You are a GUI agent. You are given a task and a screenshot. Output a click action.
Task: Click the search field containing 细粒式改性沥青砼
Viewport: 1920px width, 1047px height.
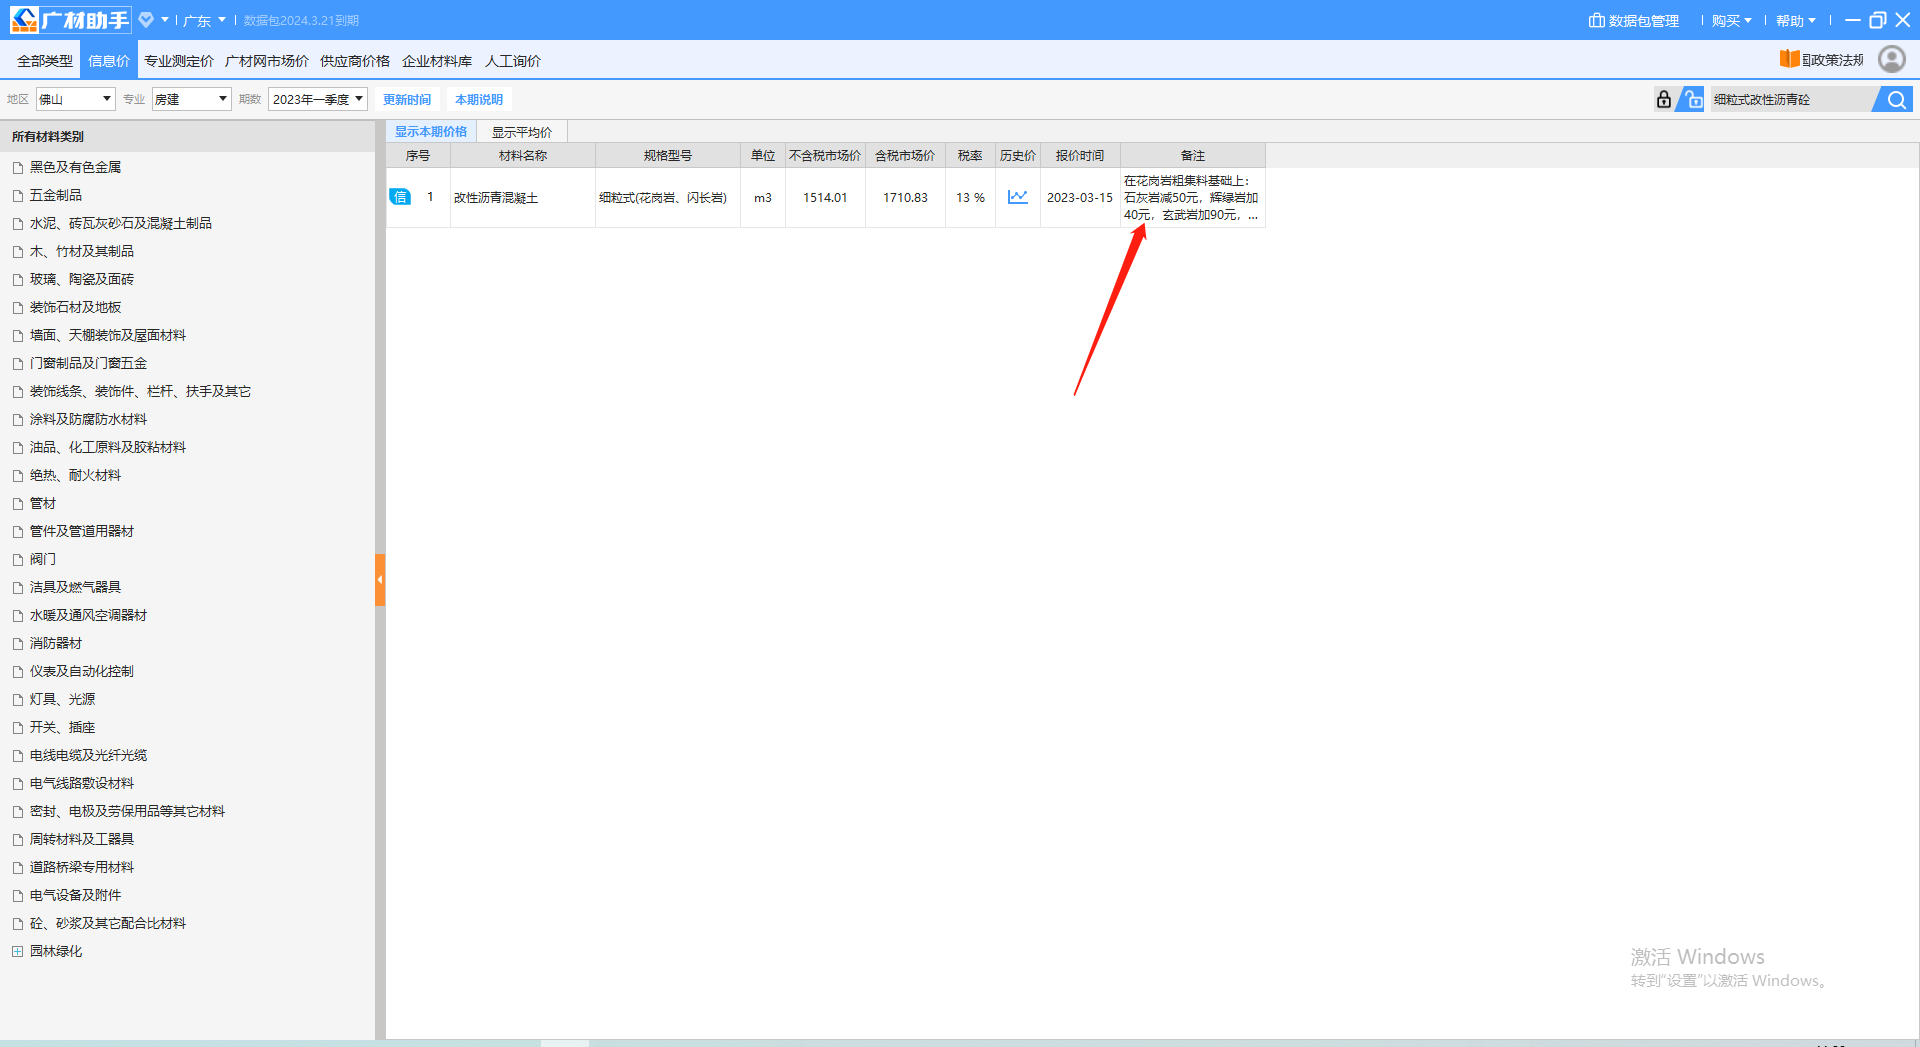point(1791,99)
